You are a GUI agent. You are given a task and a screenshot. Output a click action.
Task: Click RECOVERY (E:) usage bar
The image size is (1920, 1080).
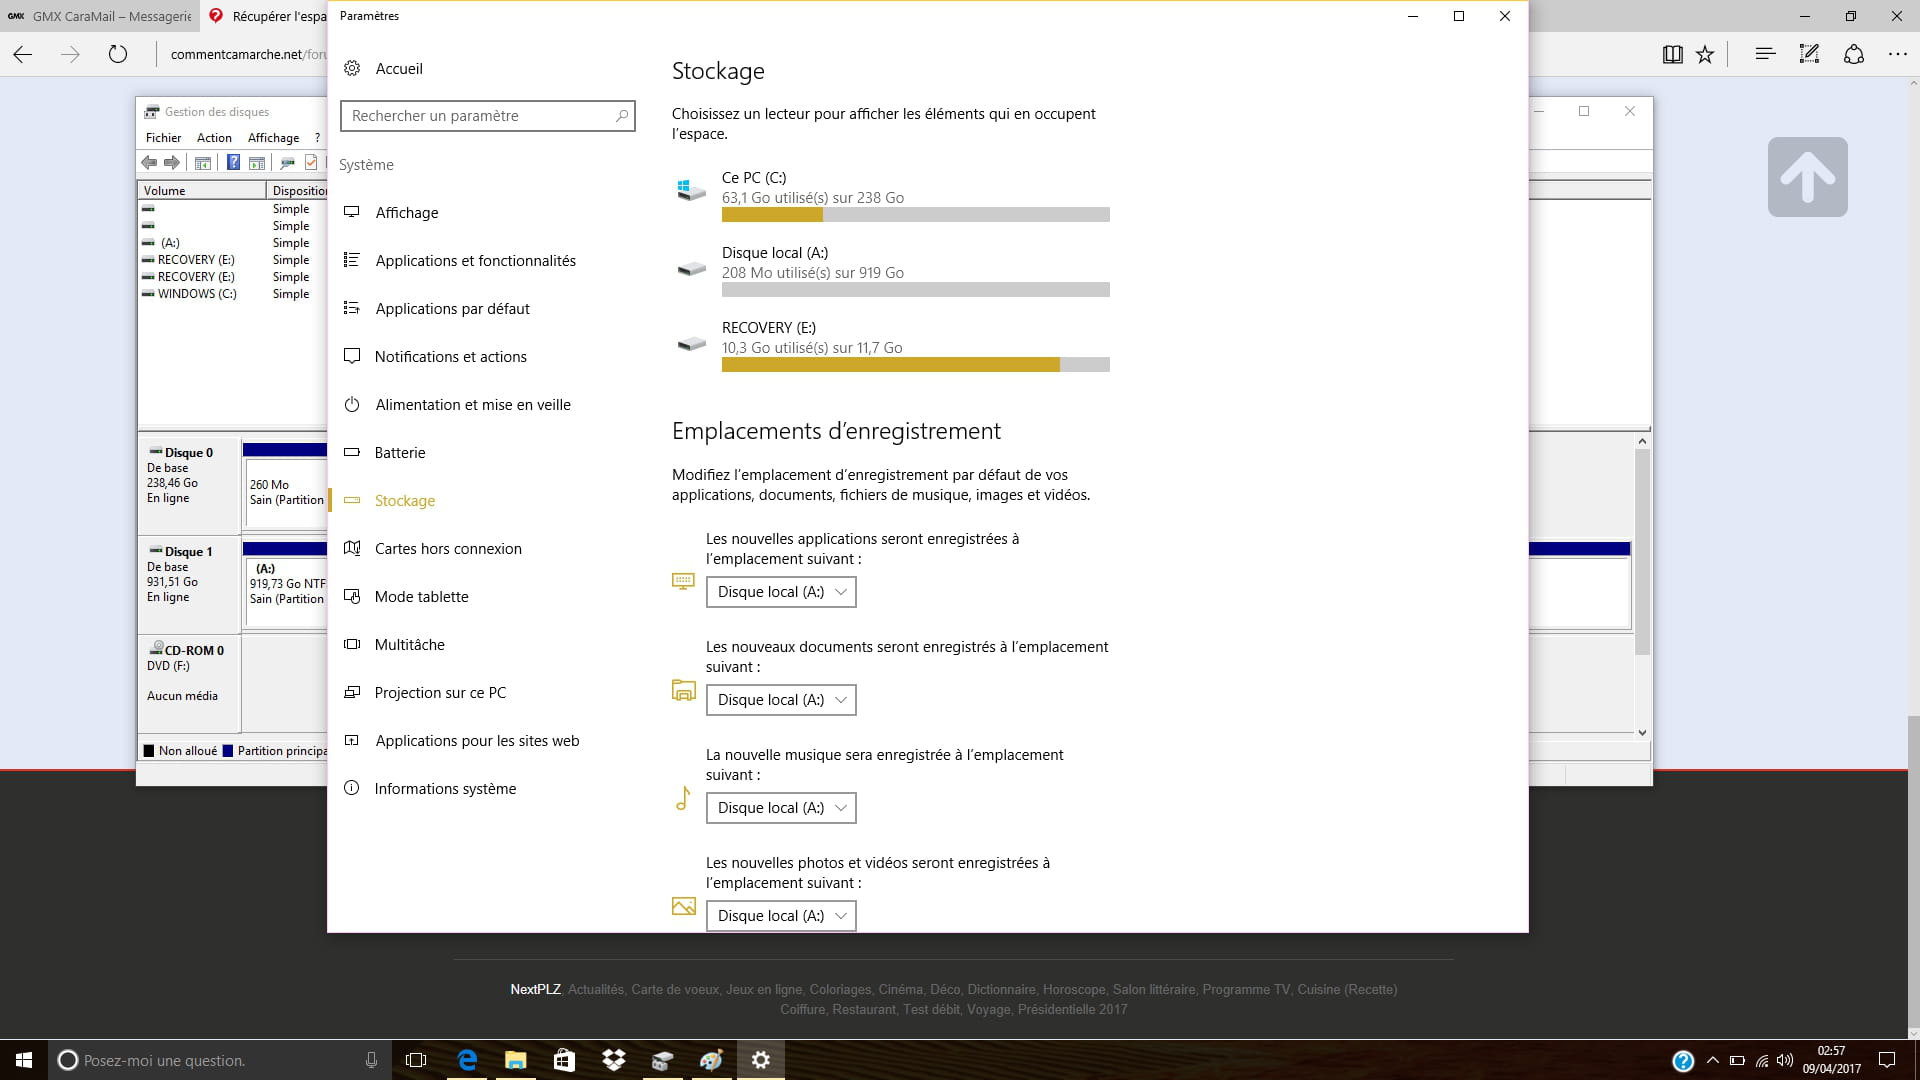915,365
